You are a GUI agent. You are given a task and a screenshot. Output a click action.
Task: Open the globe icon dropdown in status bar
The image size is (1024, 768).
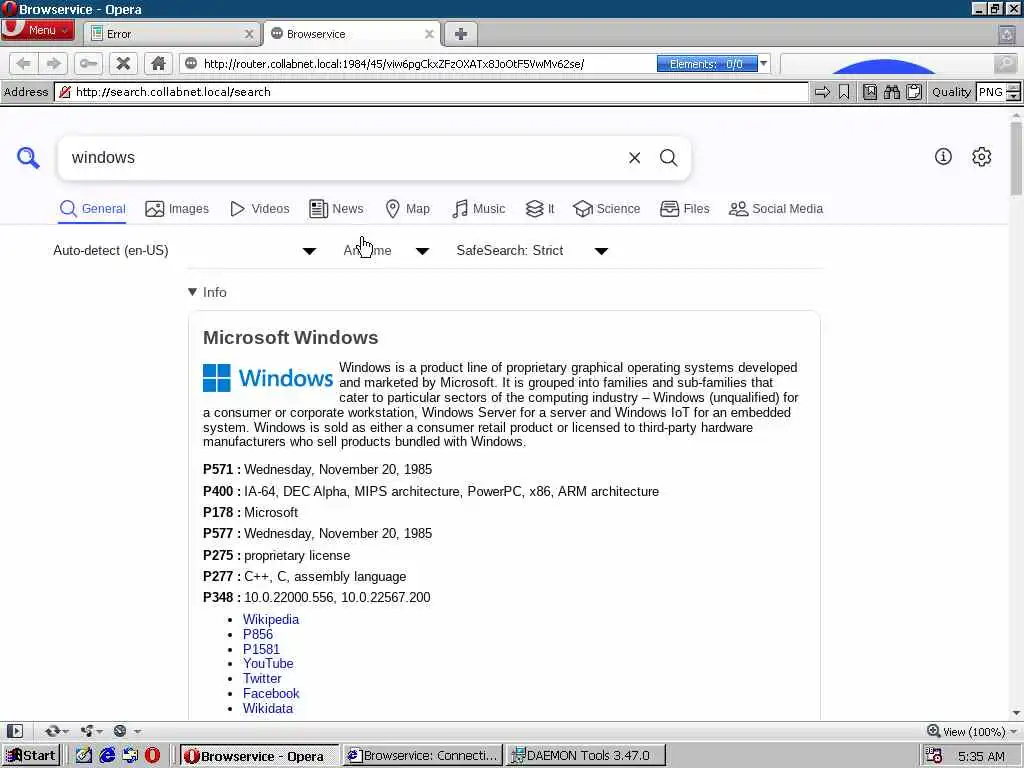tap(126, 731)
